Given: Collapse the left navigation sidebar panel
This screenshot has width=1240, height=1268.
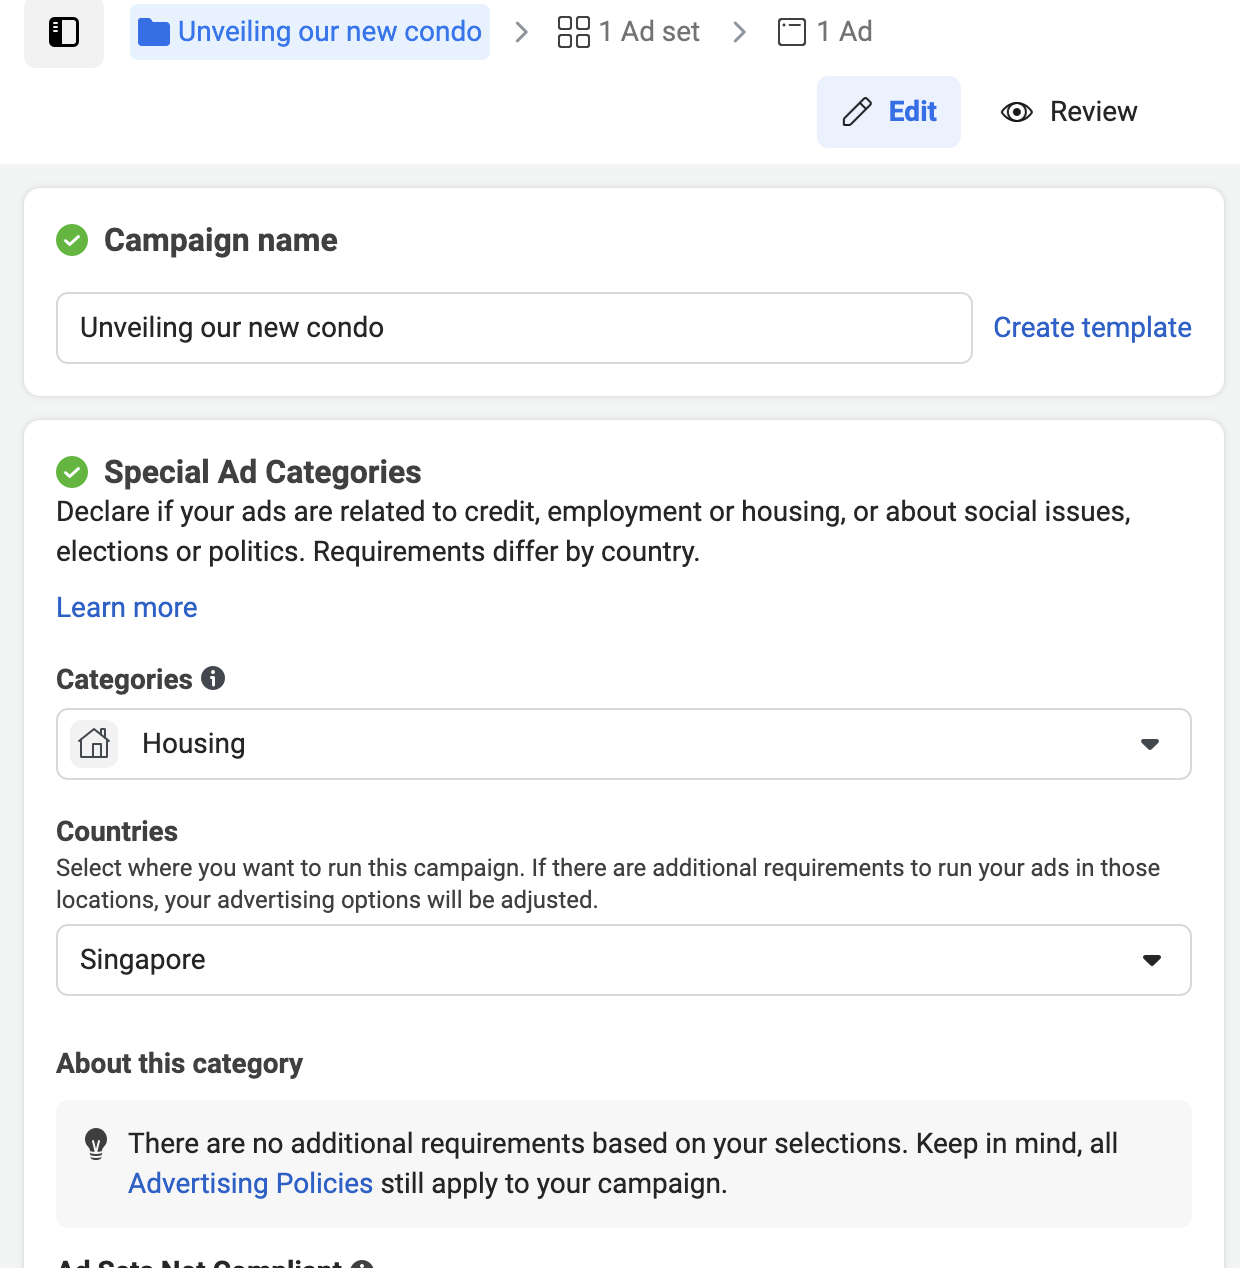Looking at the screenshot, I should (x=63, y=32).
